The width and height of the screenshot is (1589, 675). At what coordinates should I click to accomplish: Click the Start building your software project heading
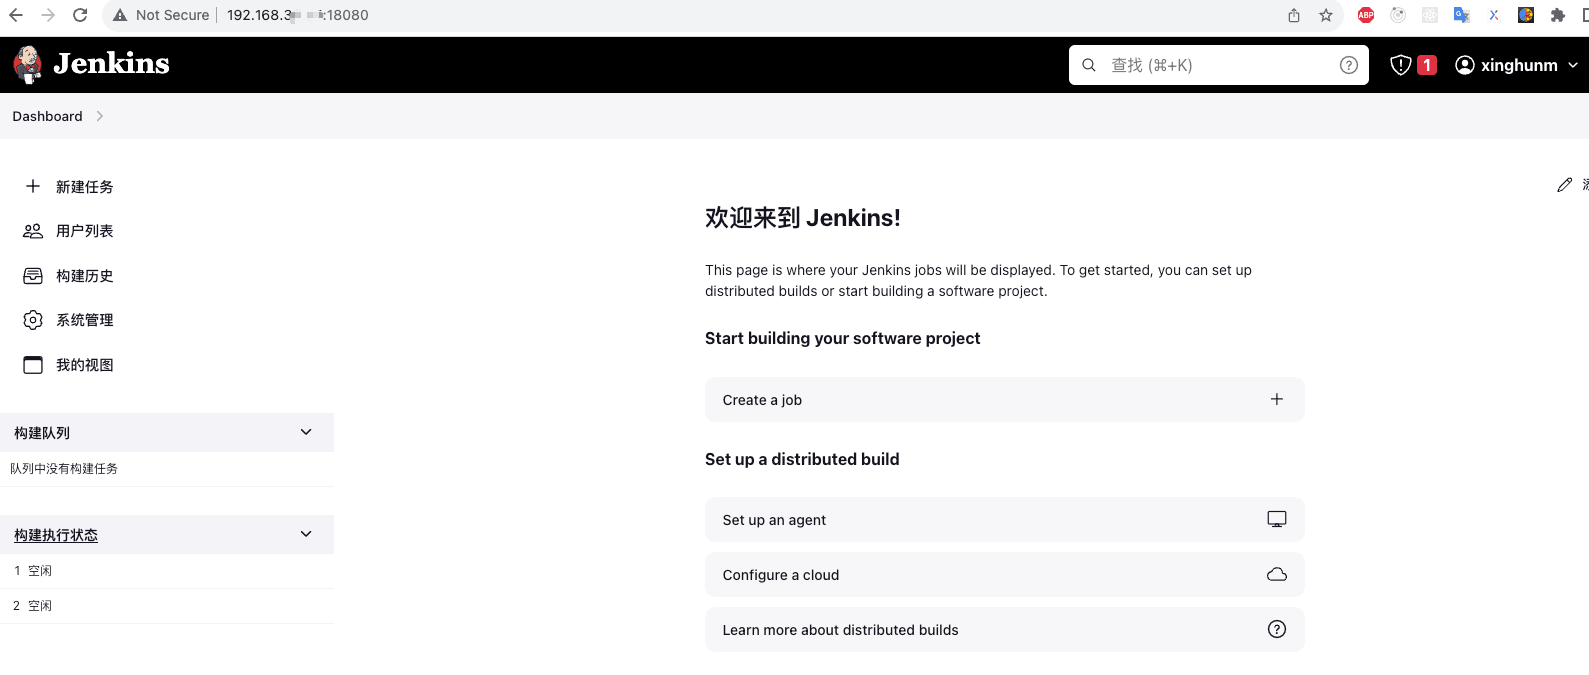pos(842,338)
